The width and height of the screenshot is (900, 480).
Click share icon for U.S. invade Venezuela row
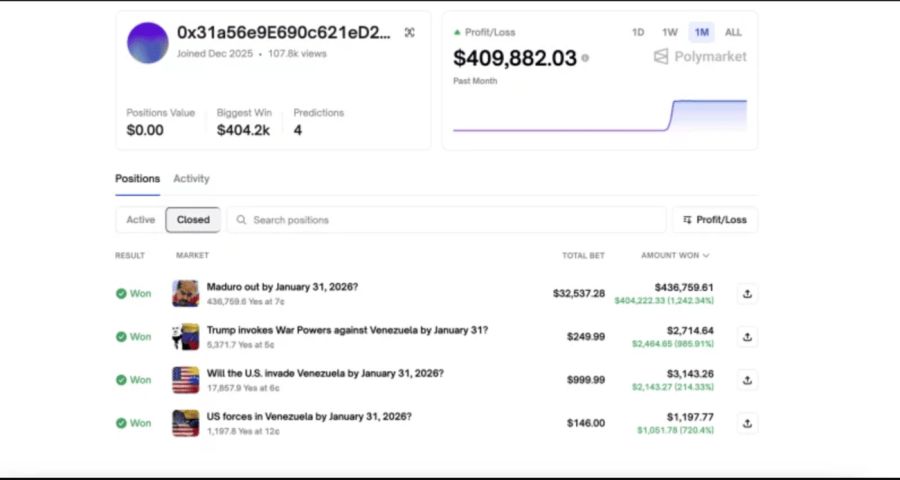click(747, 380)
